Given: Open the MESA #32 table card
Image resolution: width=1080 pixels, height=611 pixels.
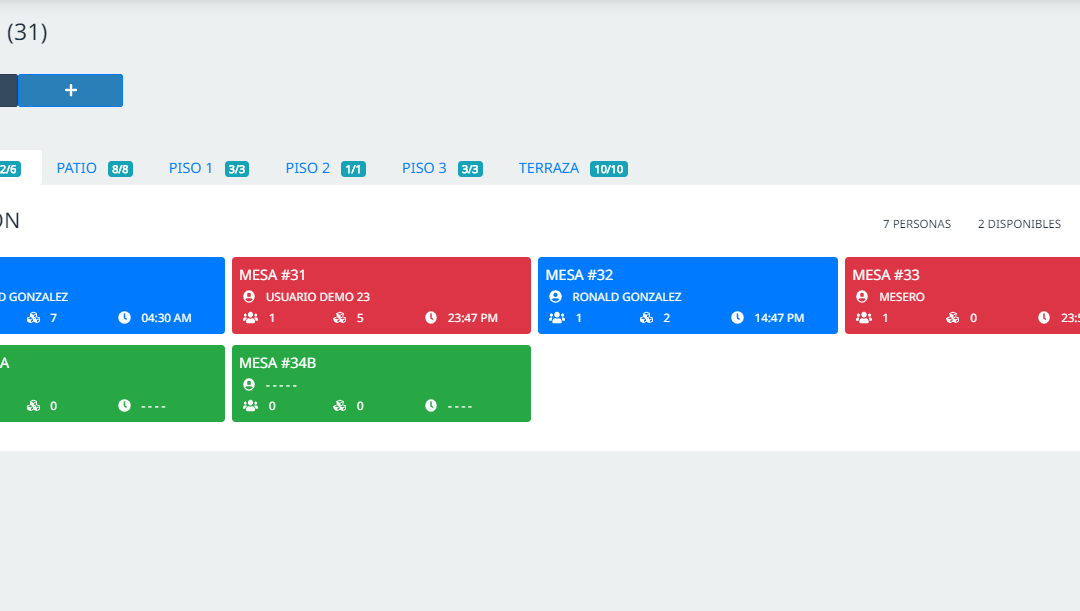Looking at the screenshot, I should pos(687,275).
